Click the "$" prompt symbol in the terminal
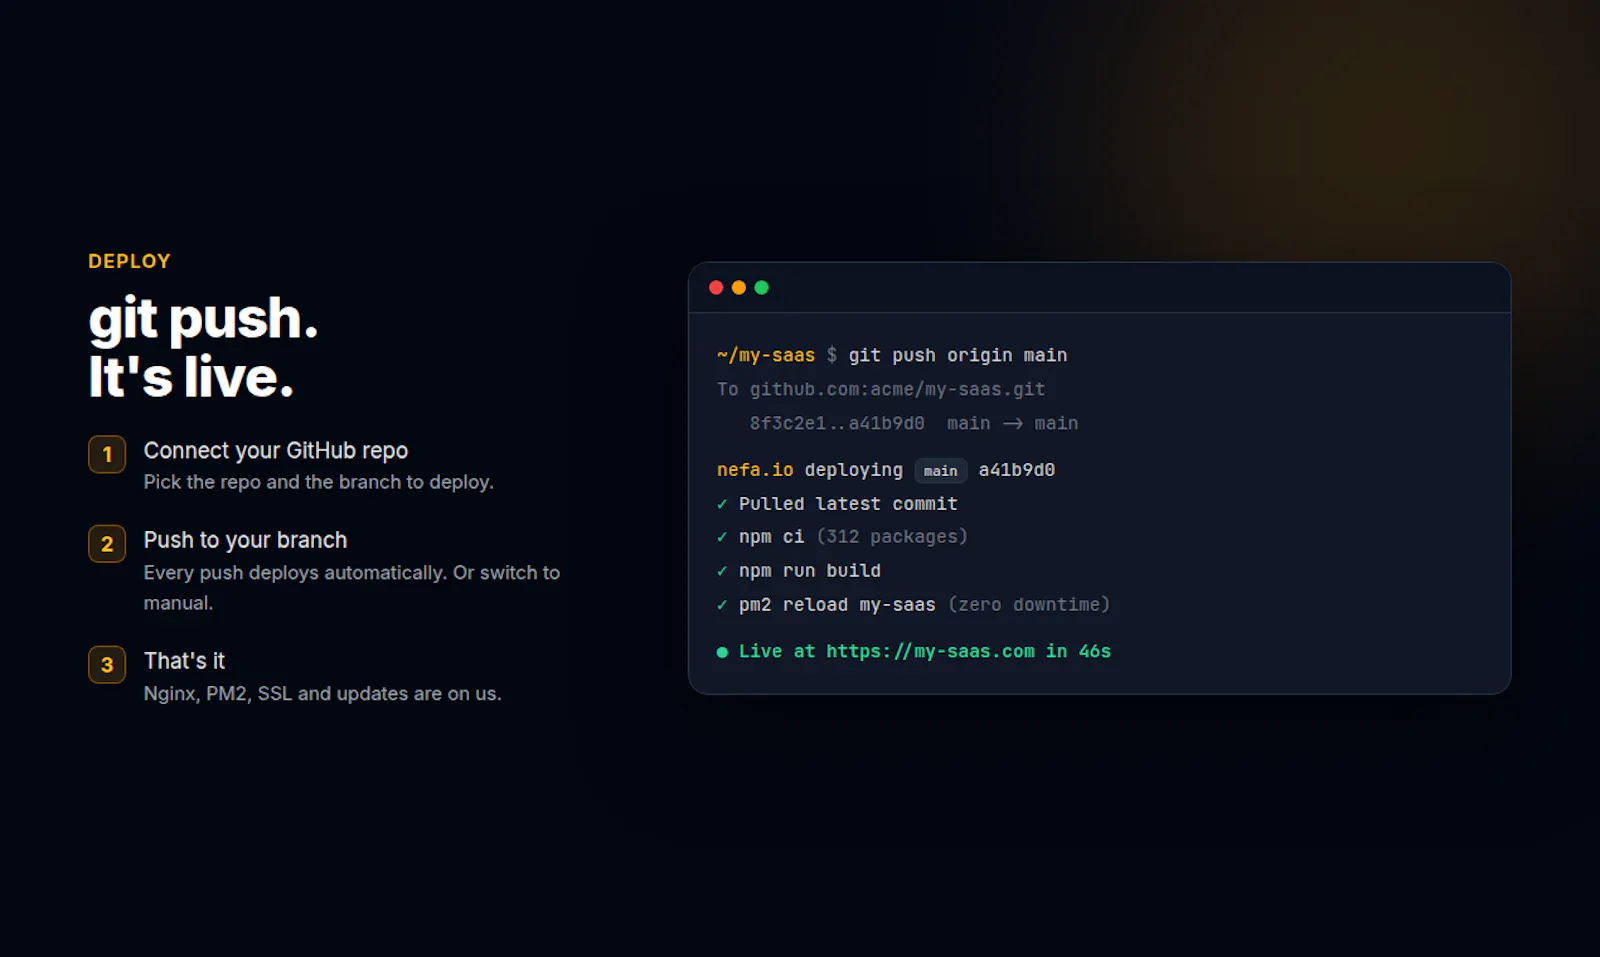This screenshot has height=957, width=1600. coord(832,355)
